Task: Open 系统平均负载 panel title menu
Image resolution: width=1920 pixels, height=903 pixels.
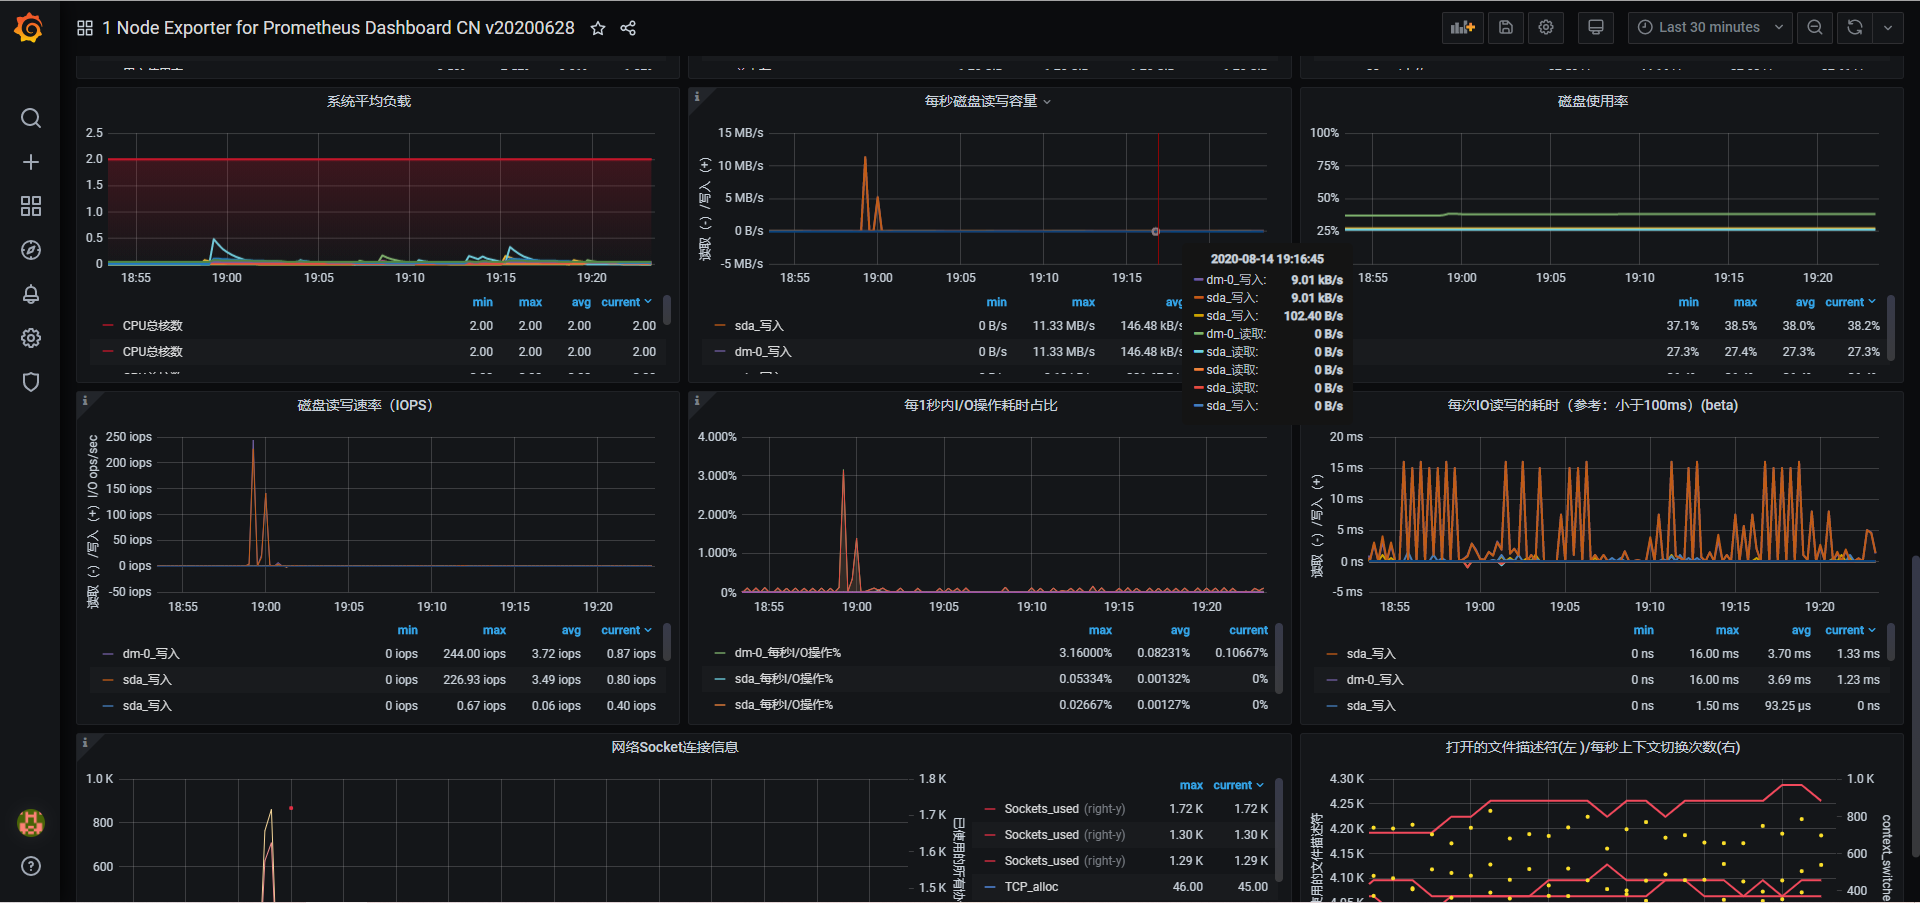Action: tap(369, 101)
